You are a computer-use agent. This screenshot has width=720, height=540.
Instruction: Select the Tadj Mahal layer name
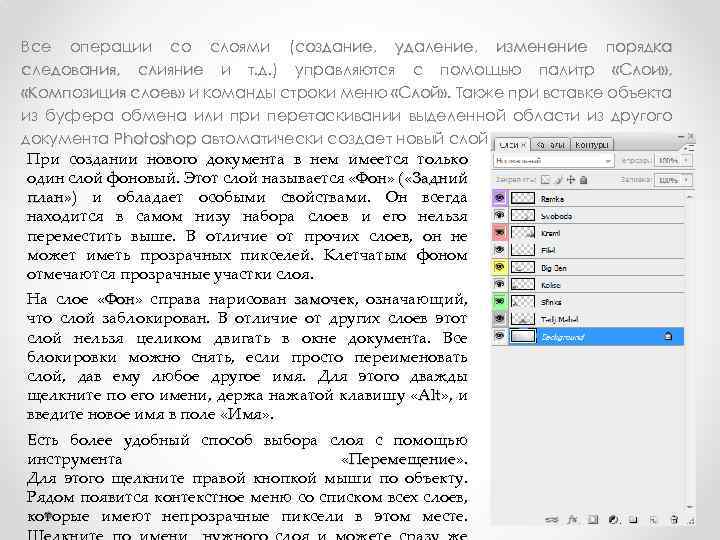point(559,319)
